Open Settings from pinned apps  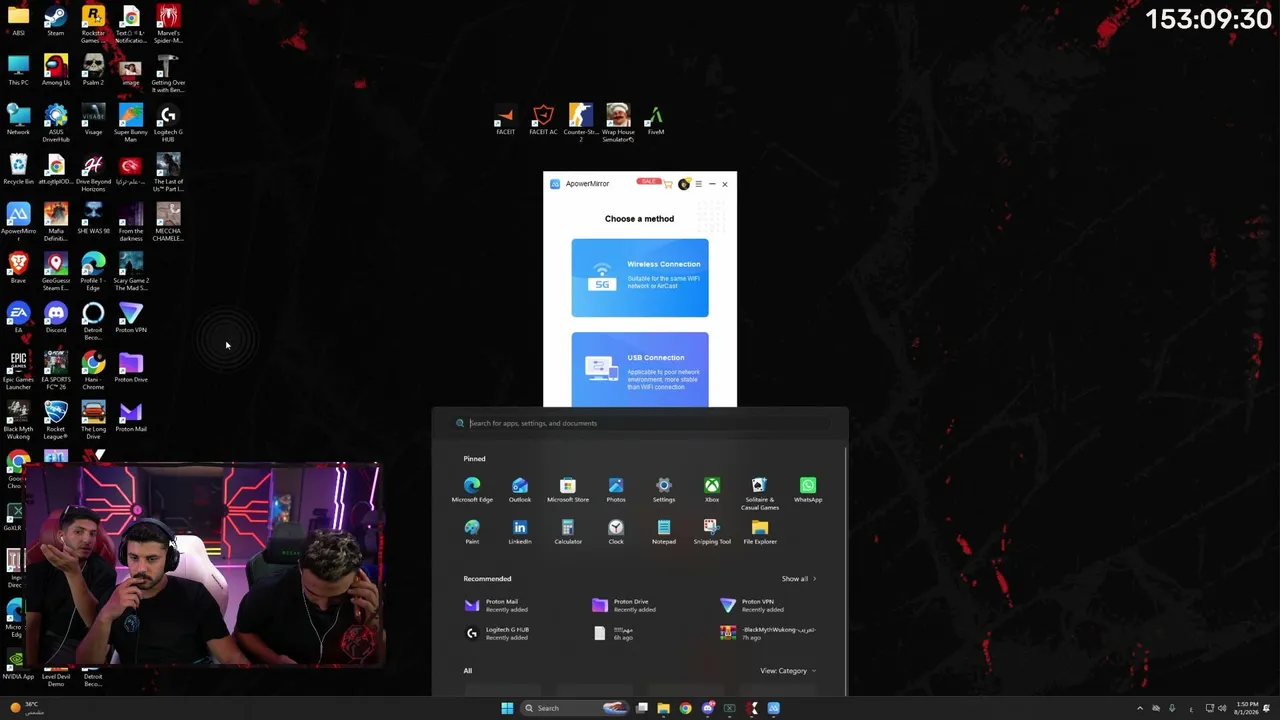coord(664,490)
